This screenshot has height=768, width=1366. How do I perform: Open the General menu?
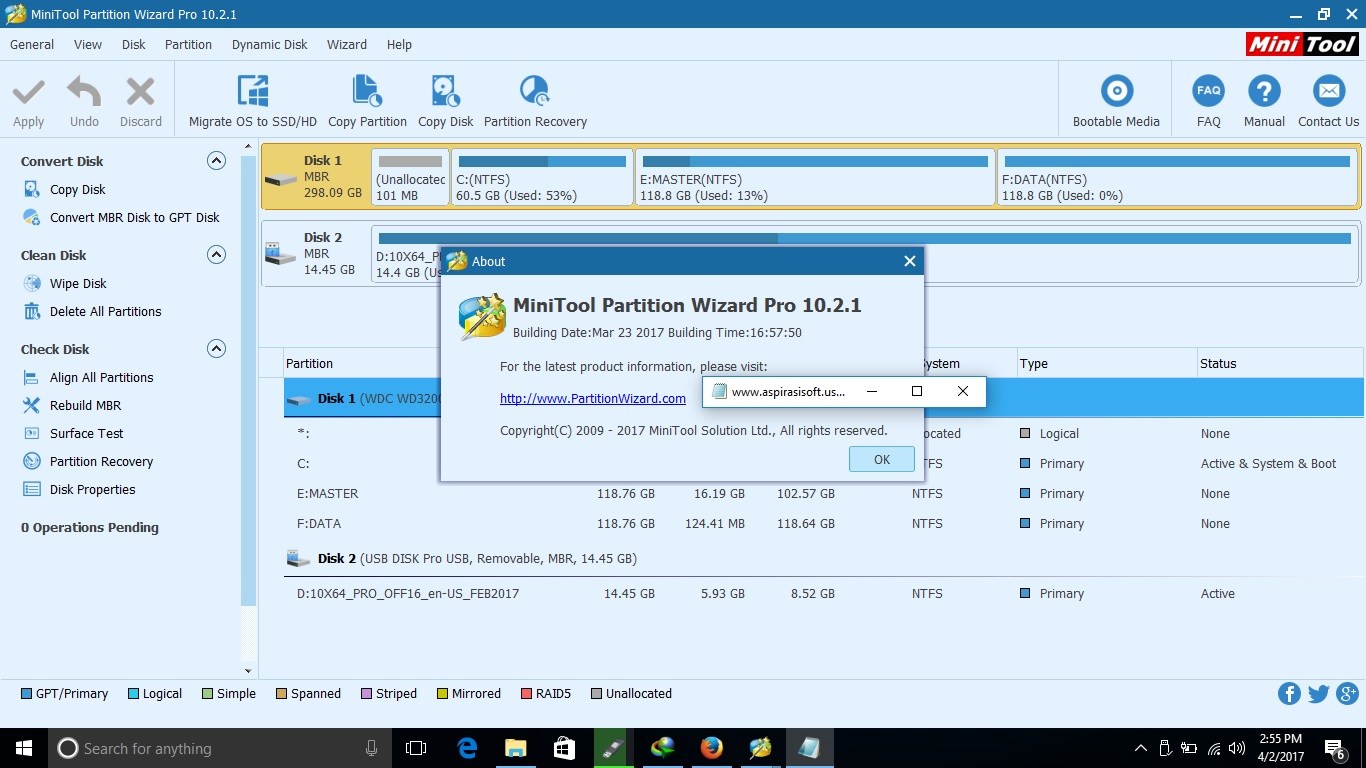pyautogui.click(x=32, y=44)
